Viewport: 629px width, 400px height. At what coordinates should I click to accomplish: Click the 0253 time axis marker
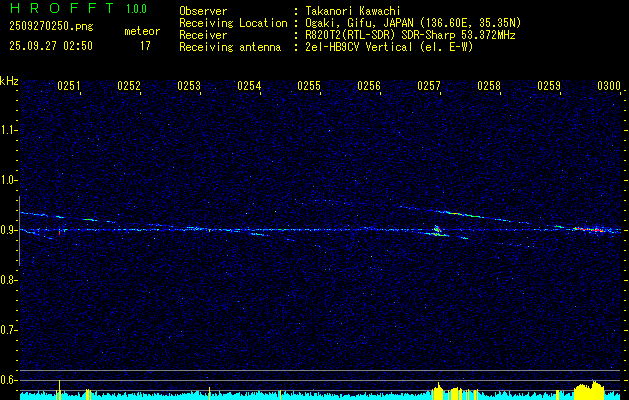189,86
